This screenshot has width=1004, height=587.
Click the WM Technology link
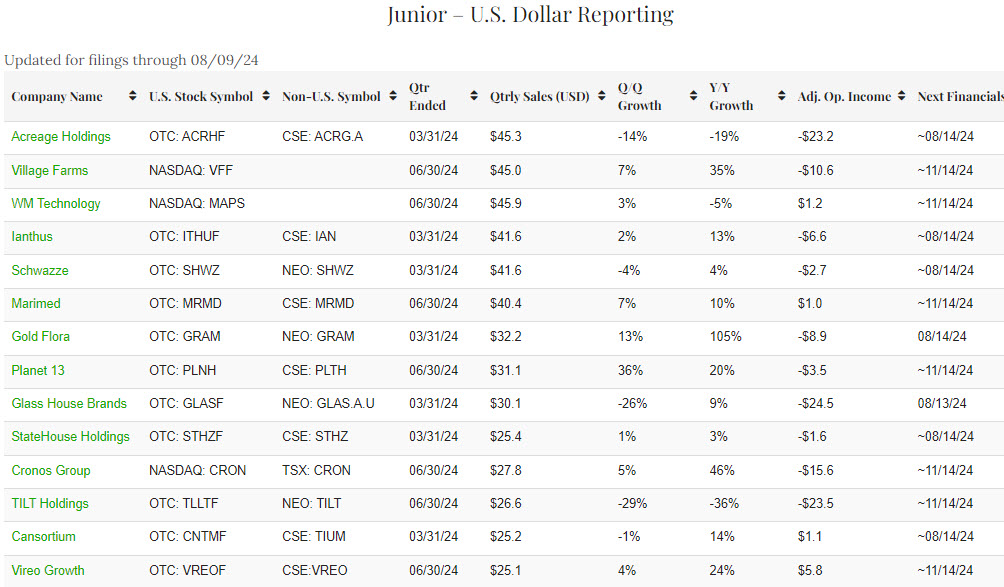[56, 203]
